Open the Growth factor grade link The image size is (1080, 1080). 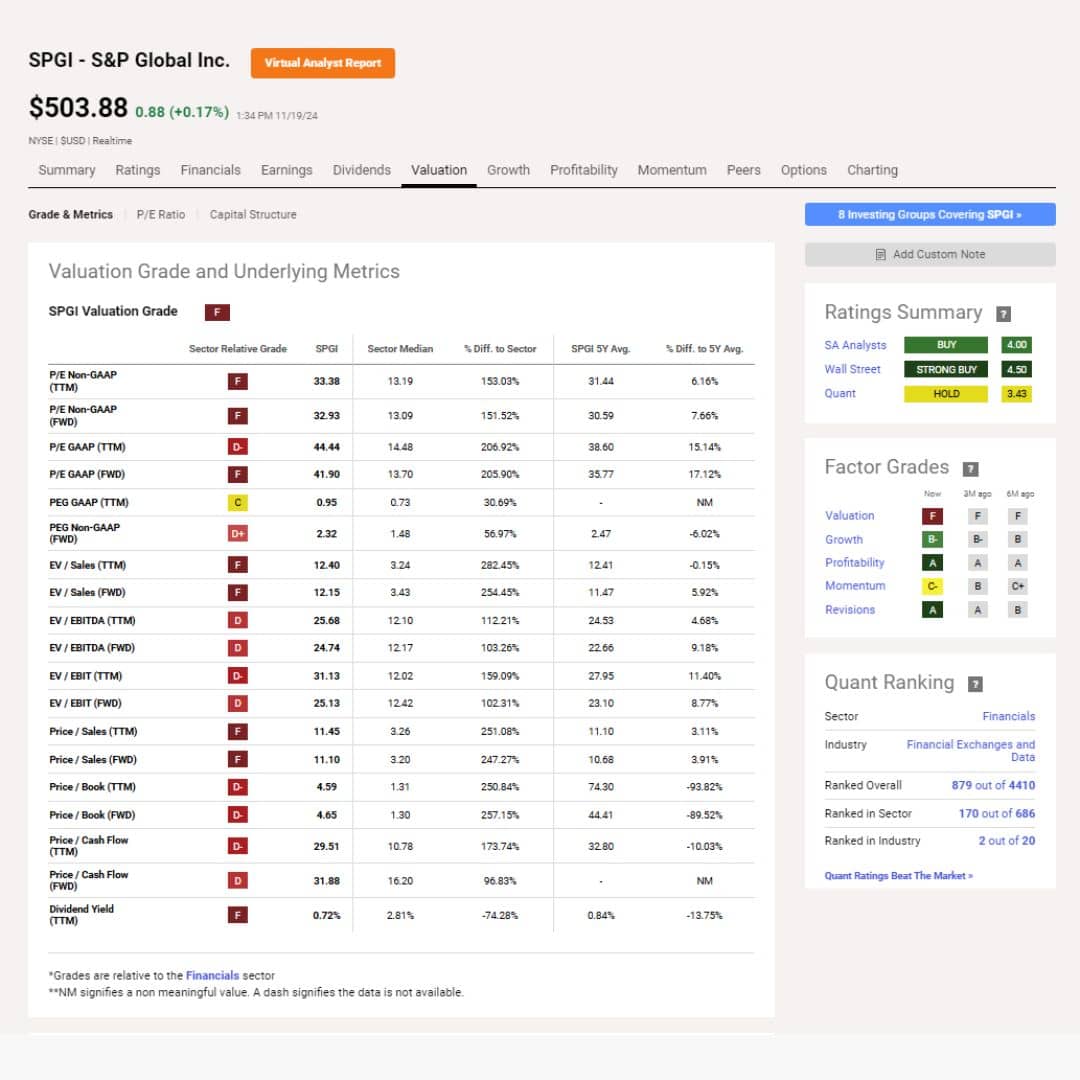pos(844,540)
